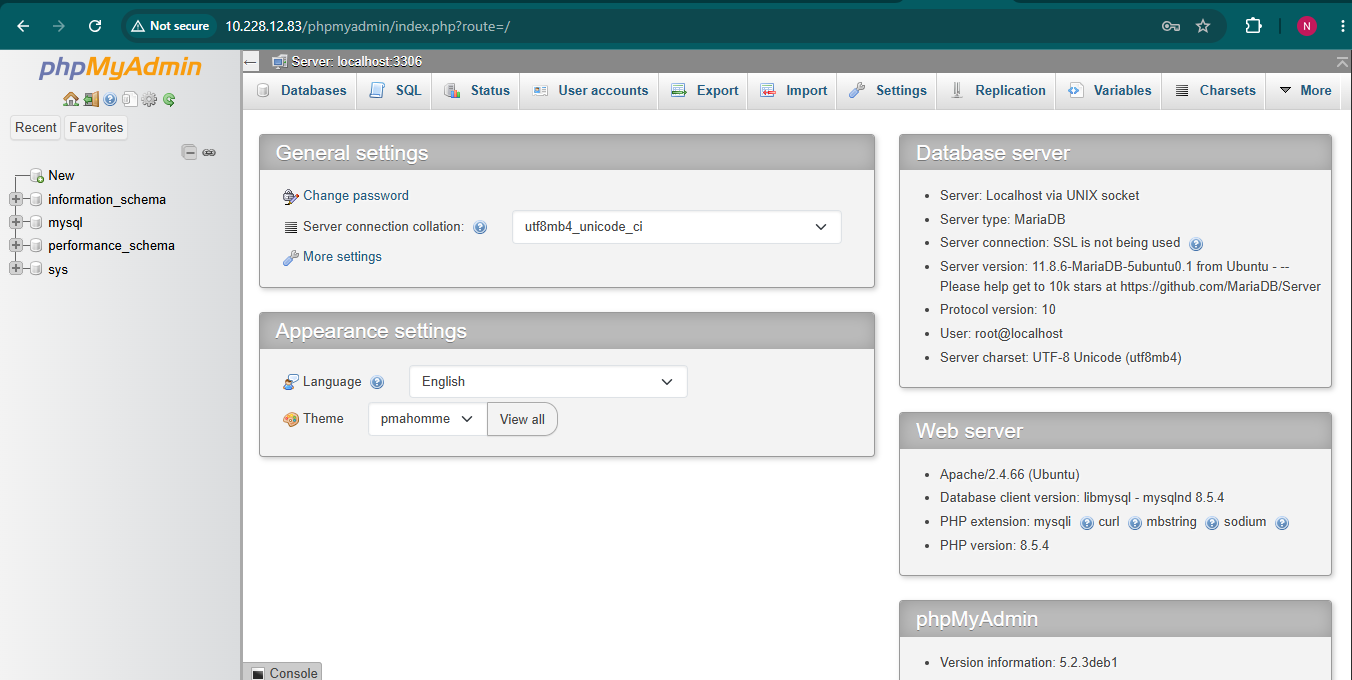Click the Recent tables button

coord(36,127)
